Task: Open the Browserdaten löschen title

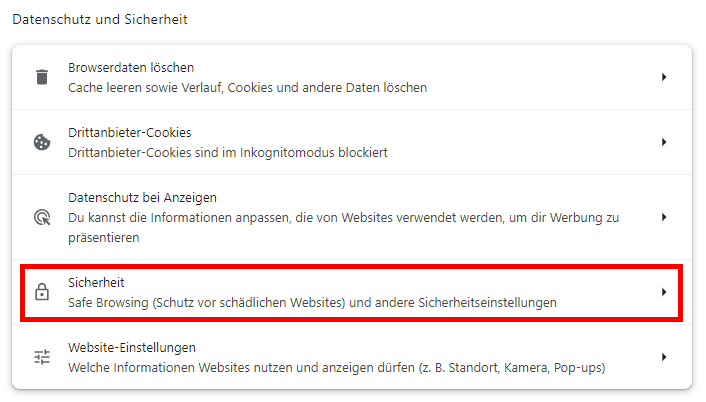Action: (x=130, y=67)
